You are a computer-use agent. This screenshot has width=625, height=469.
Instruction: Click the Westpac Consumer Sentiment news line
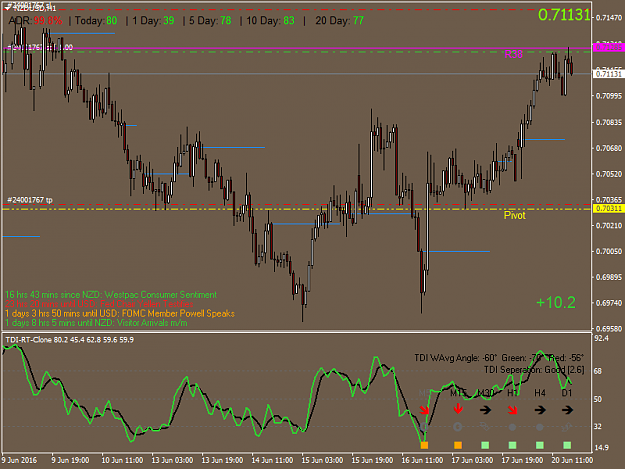tap(111, 295)
